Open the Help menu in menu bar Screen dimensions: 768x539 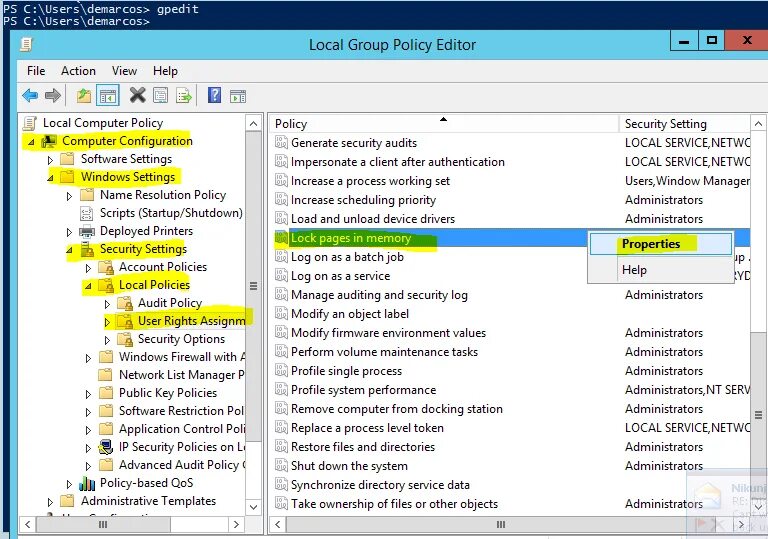click(165, 71)
